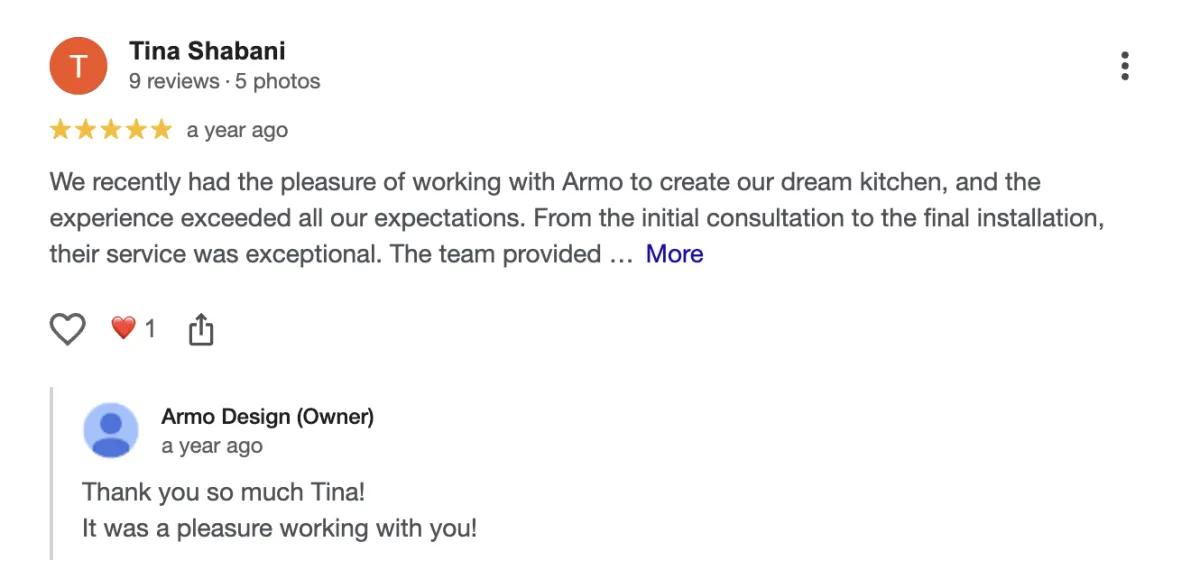The image size is (1200, 579).
Task: Like the review with the heart outline icon
Action: click(68, 329)
